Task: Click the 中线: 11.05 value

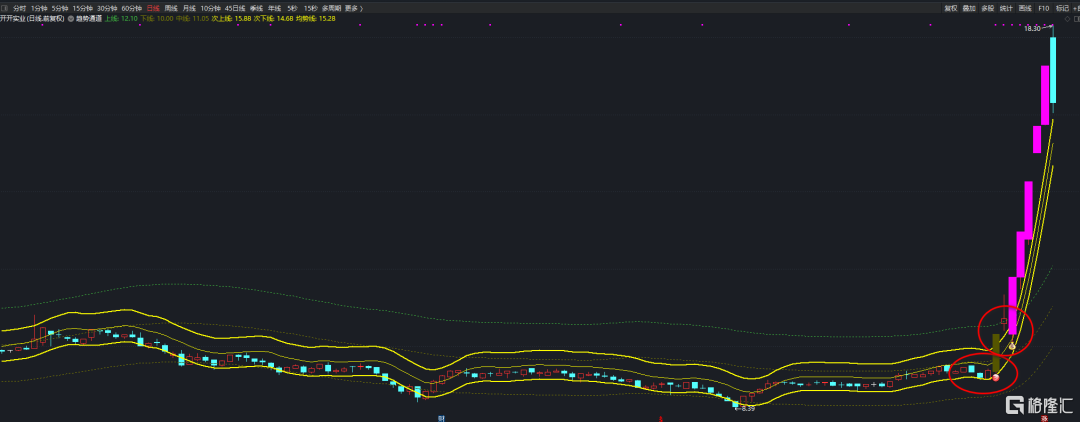Action: pos(192,19)
